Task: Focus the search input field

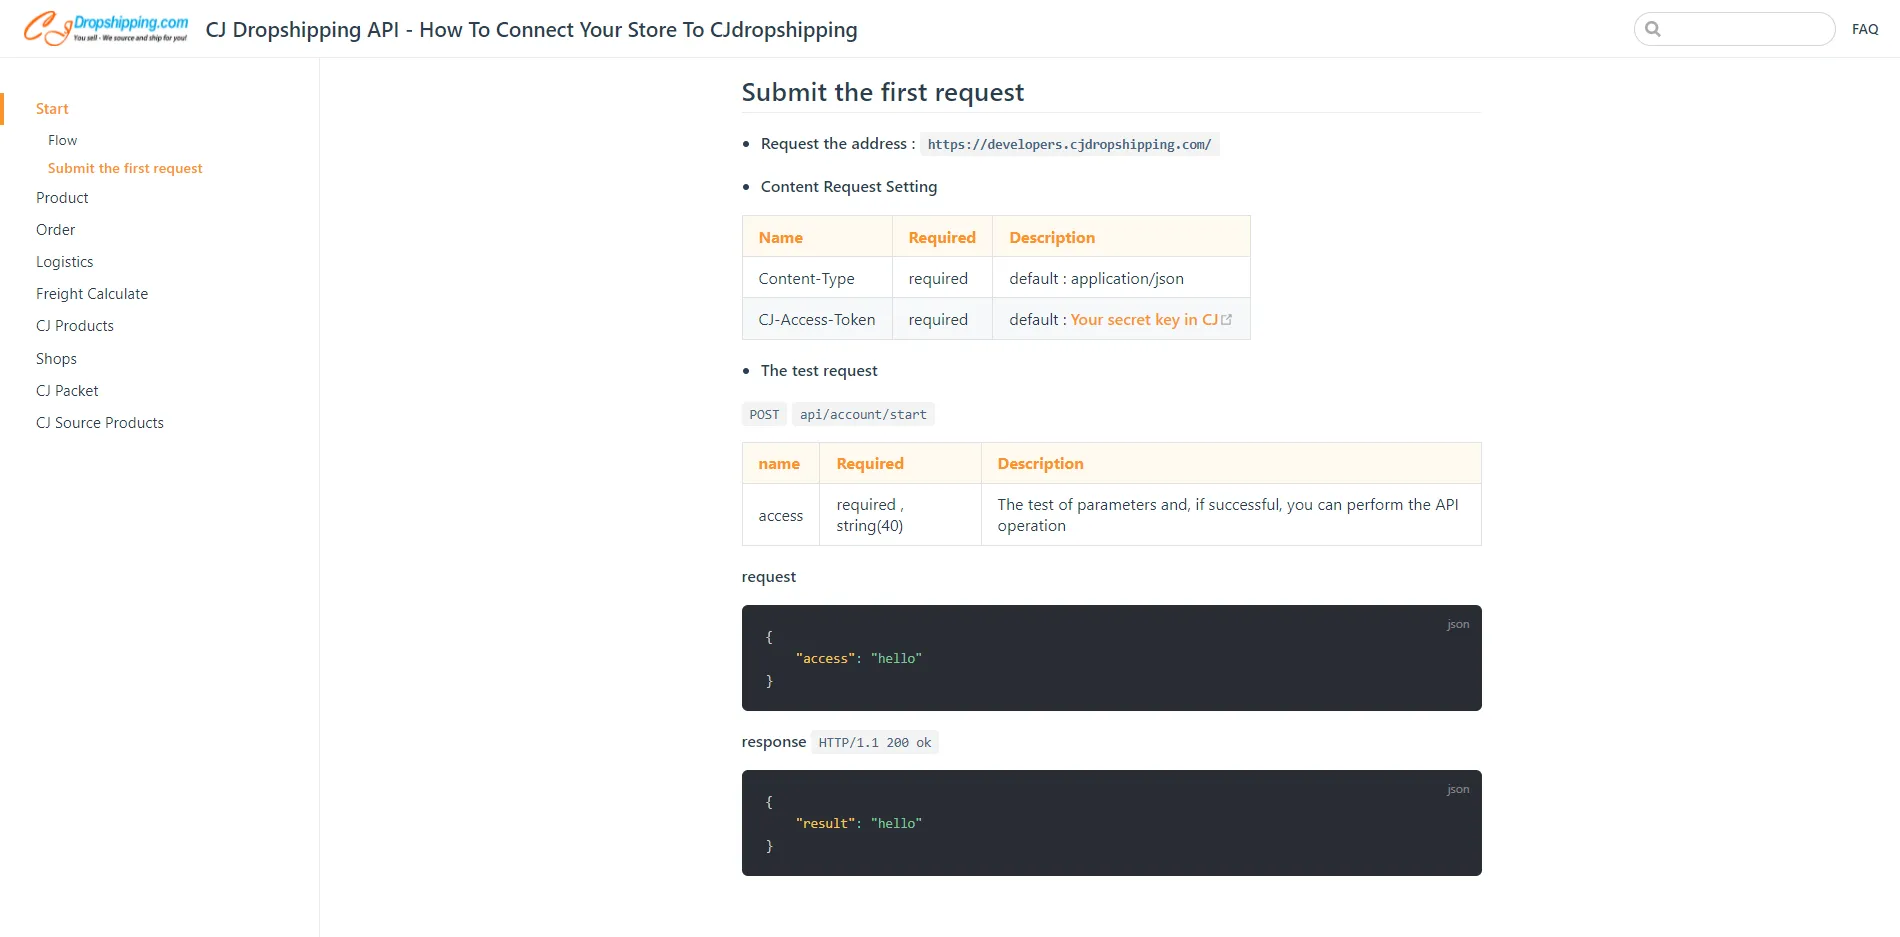Action: pos(1747,29)
